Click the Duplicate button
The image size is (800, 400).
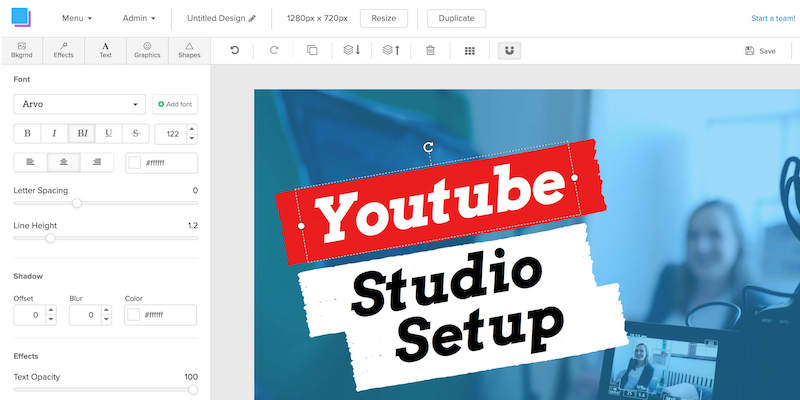point(456,18)
